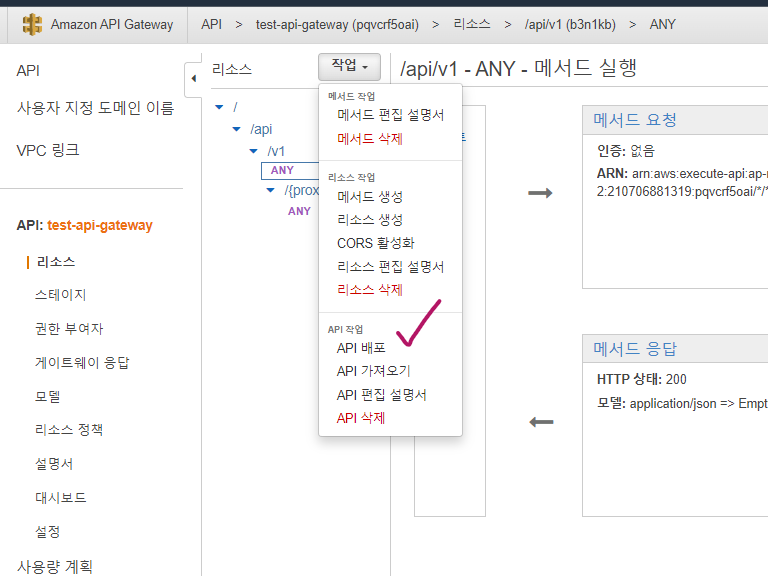Click the Amazon API Gateway logo icon
Viewport: 768px width, 576px height.
coord(32,24)
